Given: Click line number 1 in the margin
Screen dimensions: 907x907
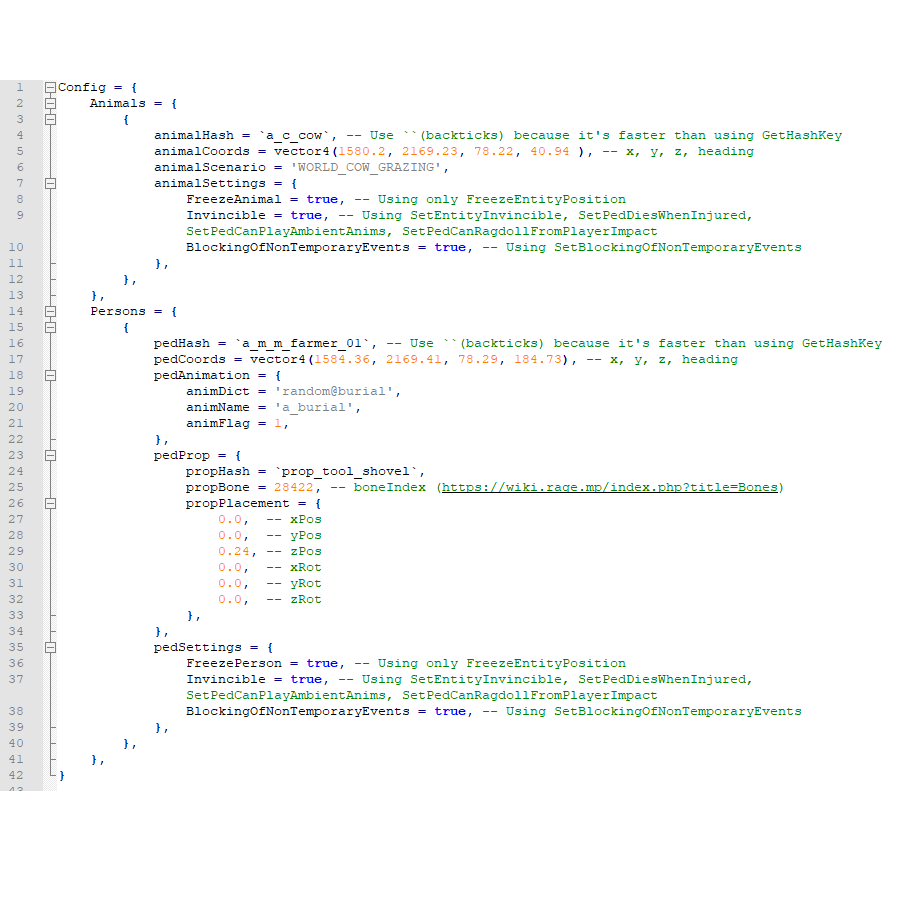Looking at the screenshot, I should [20, 87].
